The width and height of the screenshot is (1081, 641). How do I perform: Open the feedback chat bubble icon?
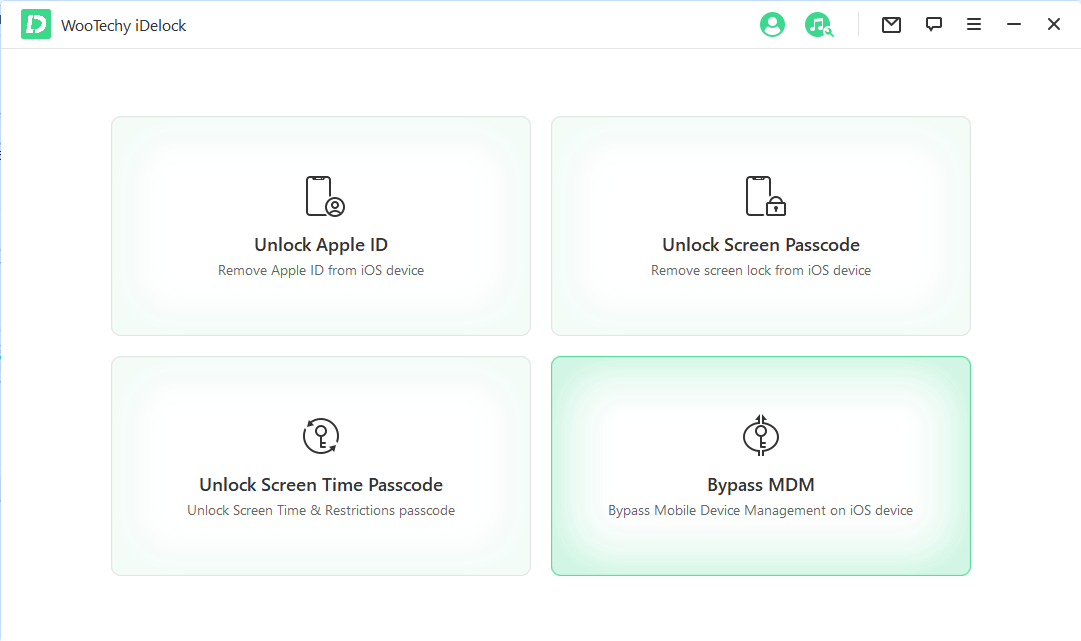(934, 25)
